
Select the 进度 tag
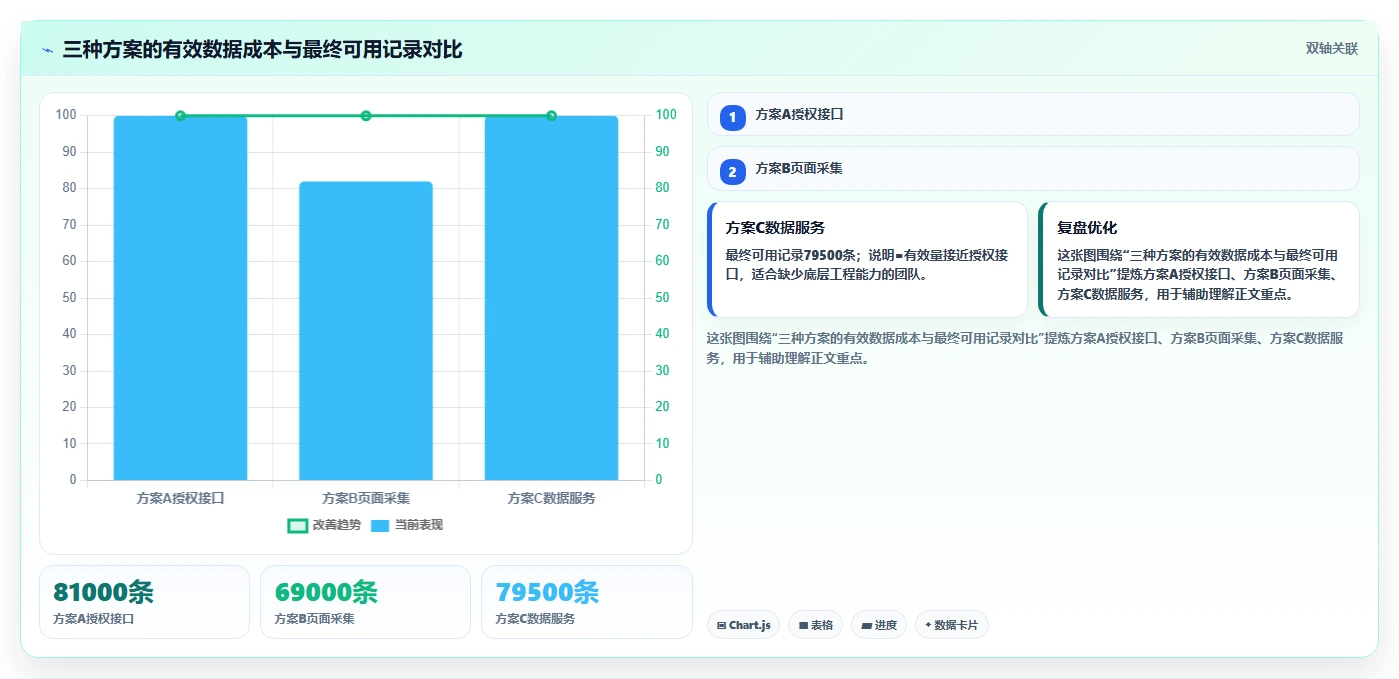(x=879, y=625)
